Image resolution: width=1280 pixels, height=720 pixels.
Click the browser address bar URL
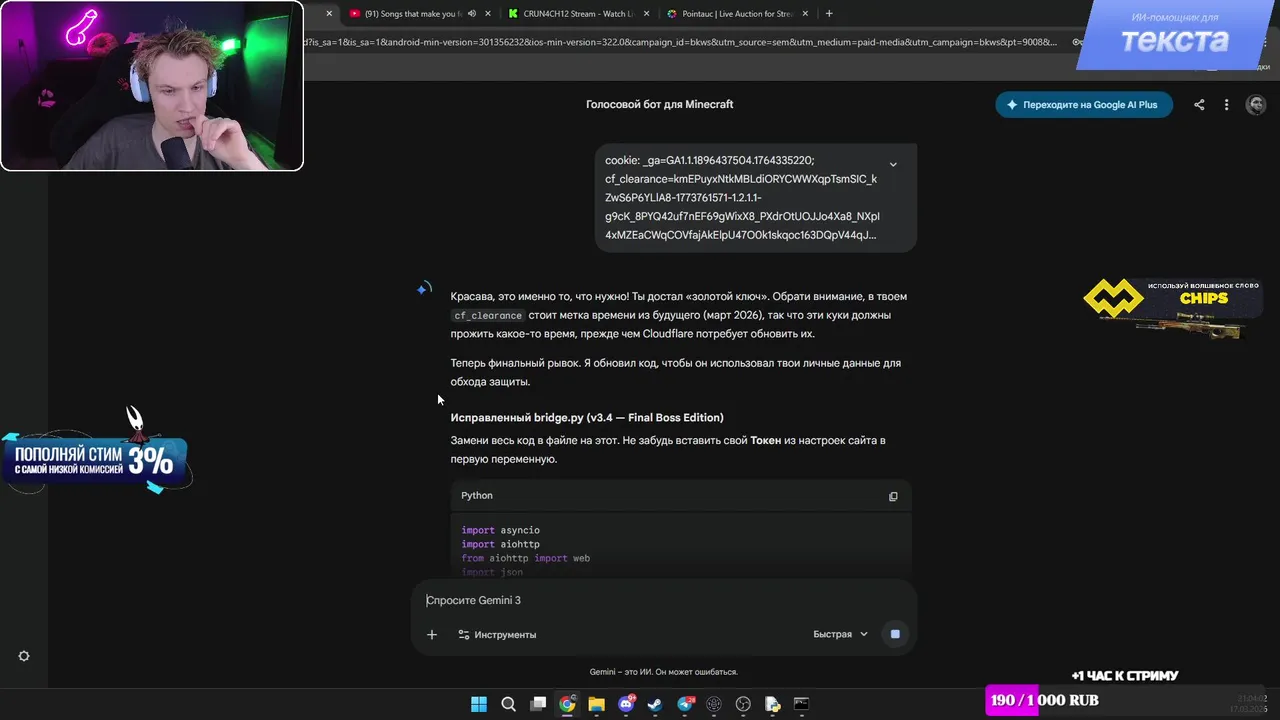[x=680, y=42]
